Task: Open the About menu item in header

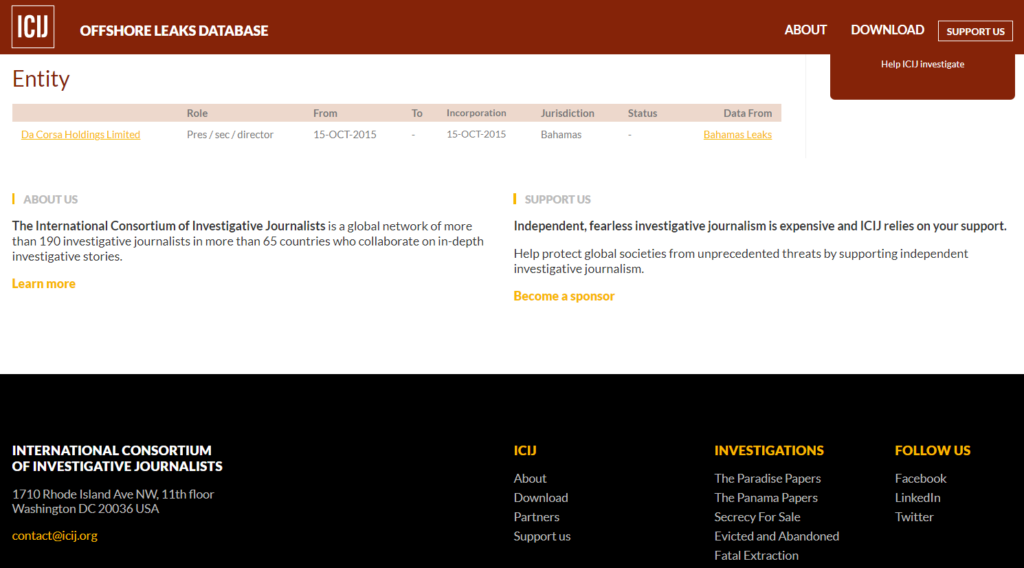Action: click(805, 30)
